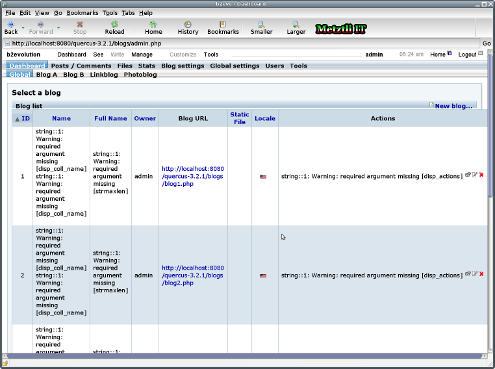The height and width of the screenshot is (369, 495).
Task: Select the Blog B sub-tab
Action: point(74,75)
